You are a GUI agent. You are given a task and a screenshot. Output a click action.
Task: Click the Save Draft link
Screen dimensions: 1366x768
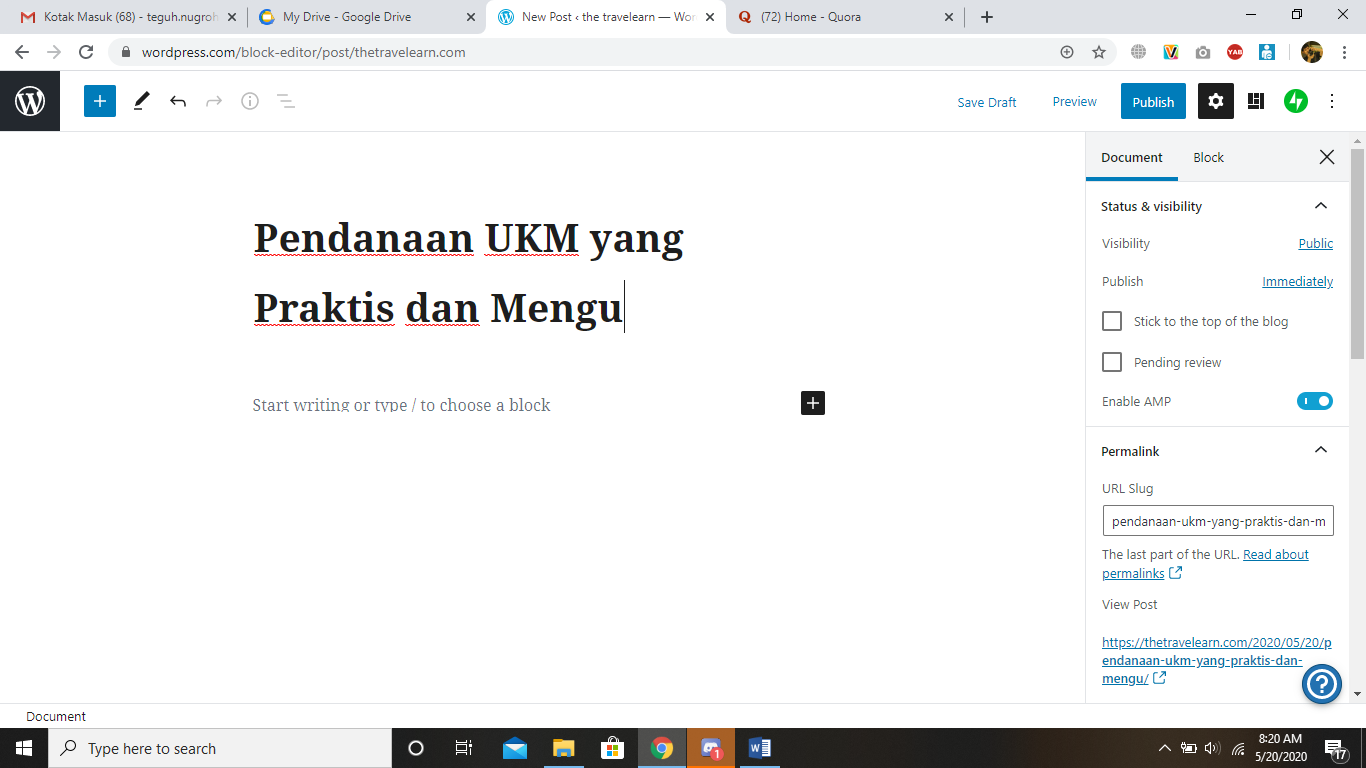(x=986, y=102)
